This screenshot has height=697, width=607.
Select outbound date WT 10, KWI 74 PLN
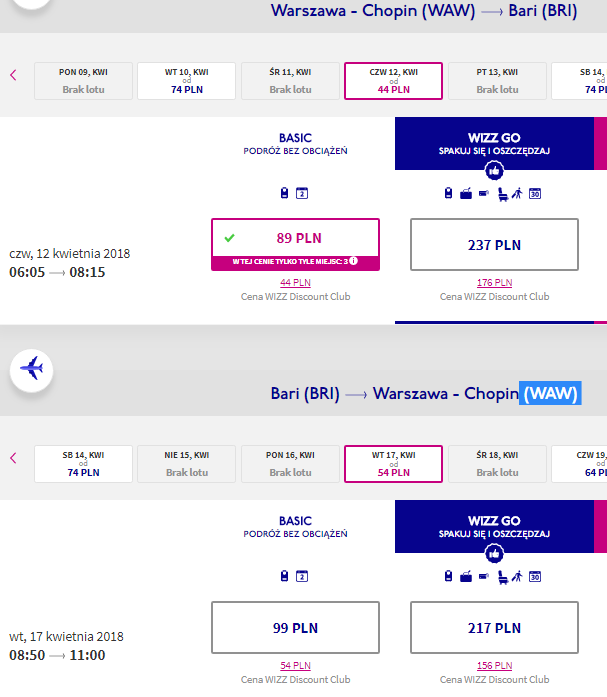point(187,81)
